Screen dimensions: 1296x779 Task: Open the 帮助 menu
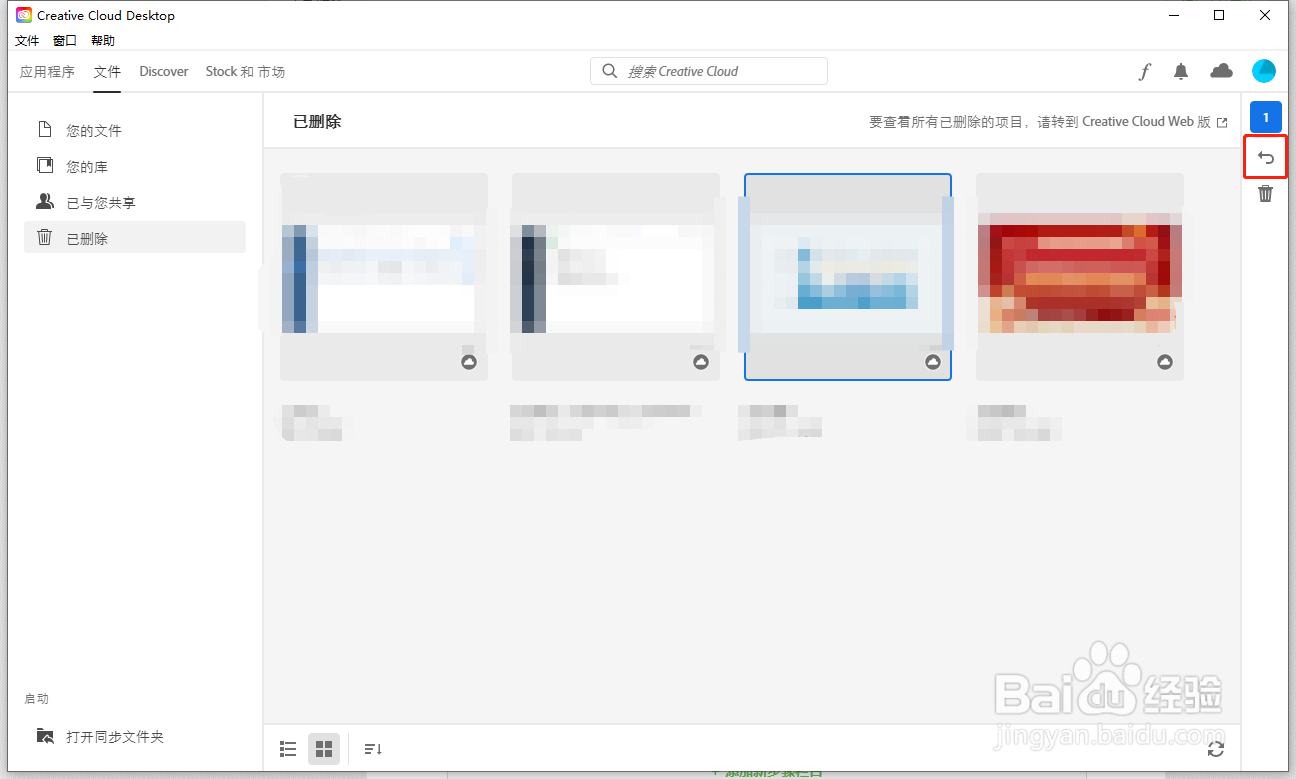(103, 41)
